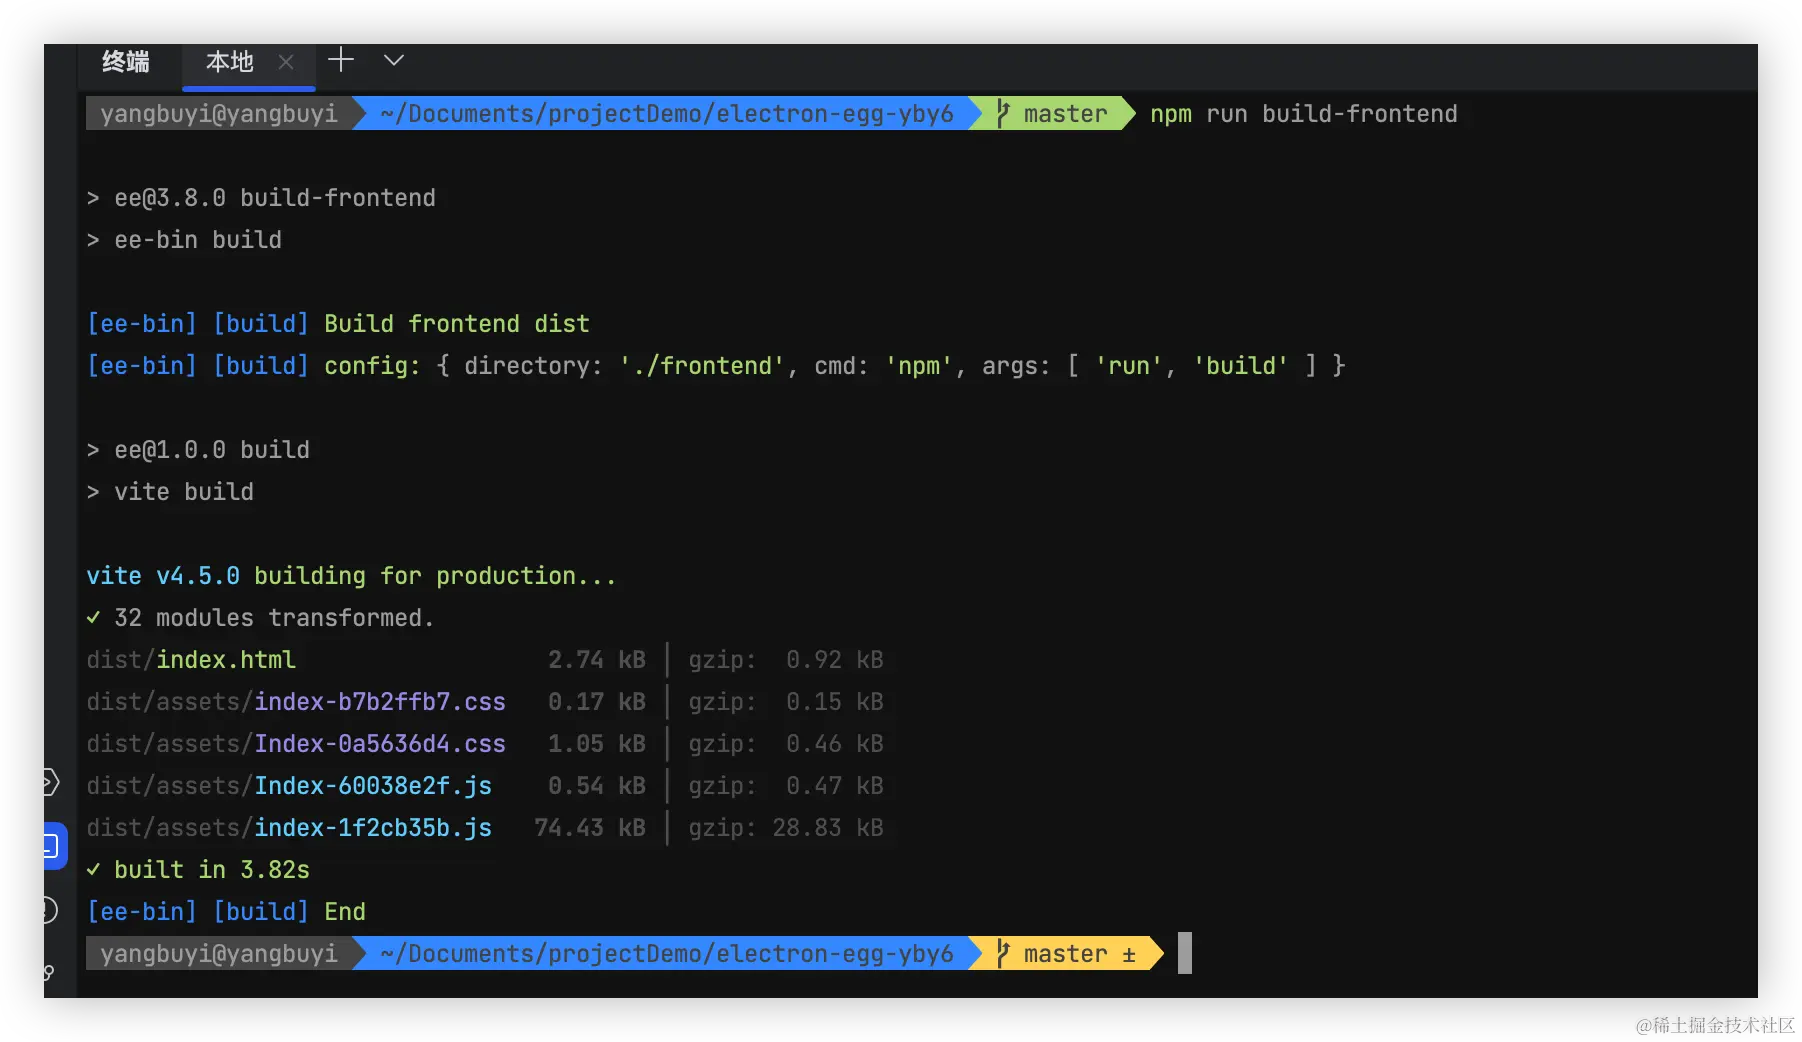Click the top prompt's master branch segment
1802x1042 pixels.
1052,114
